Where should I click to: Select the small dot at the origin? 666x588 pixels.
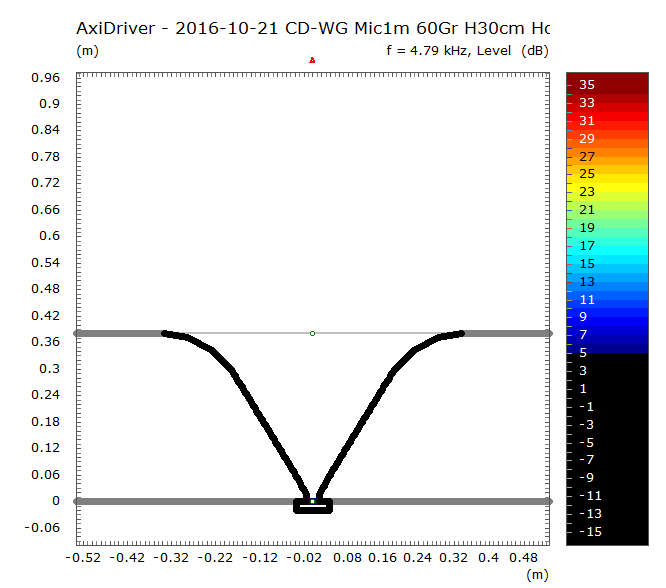click(312, 501)
